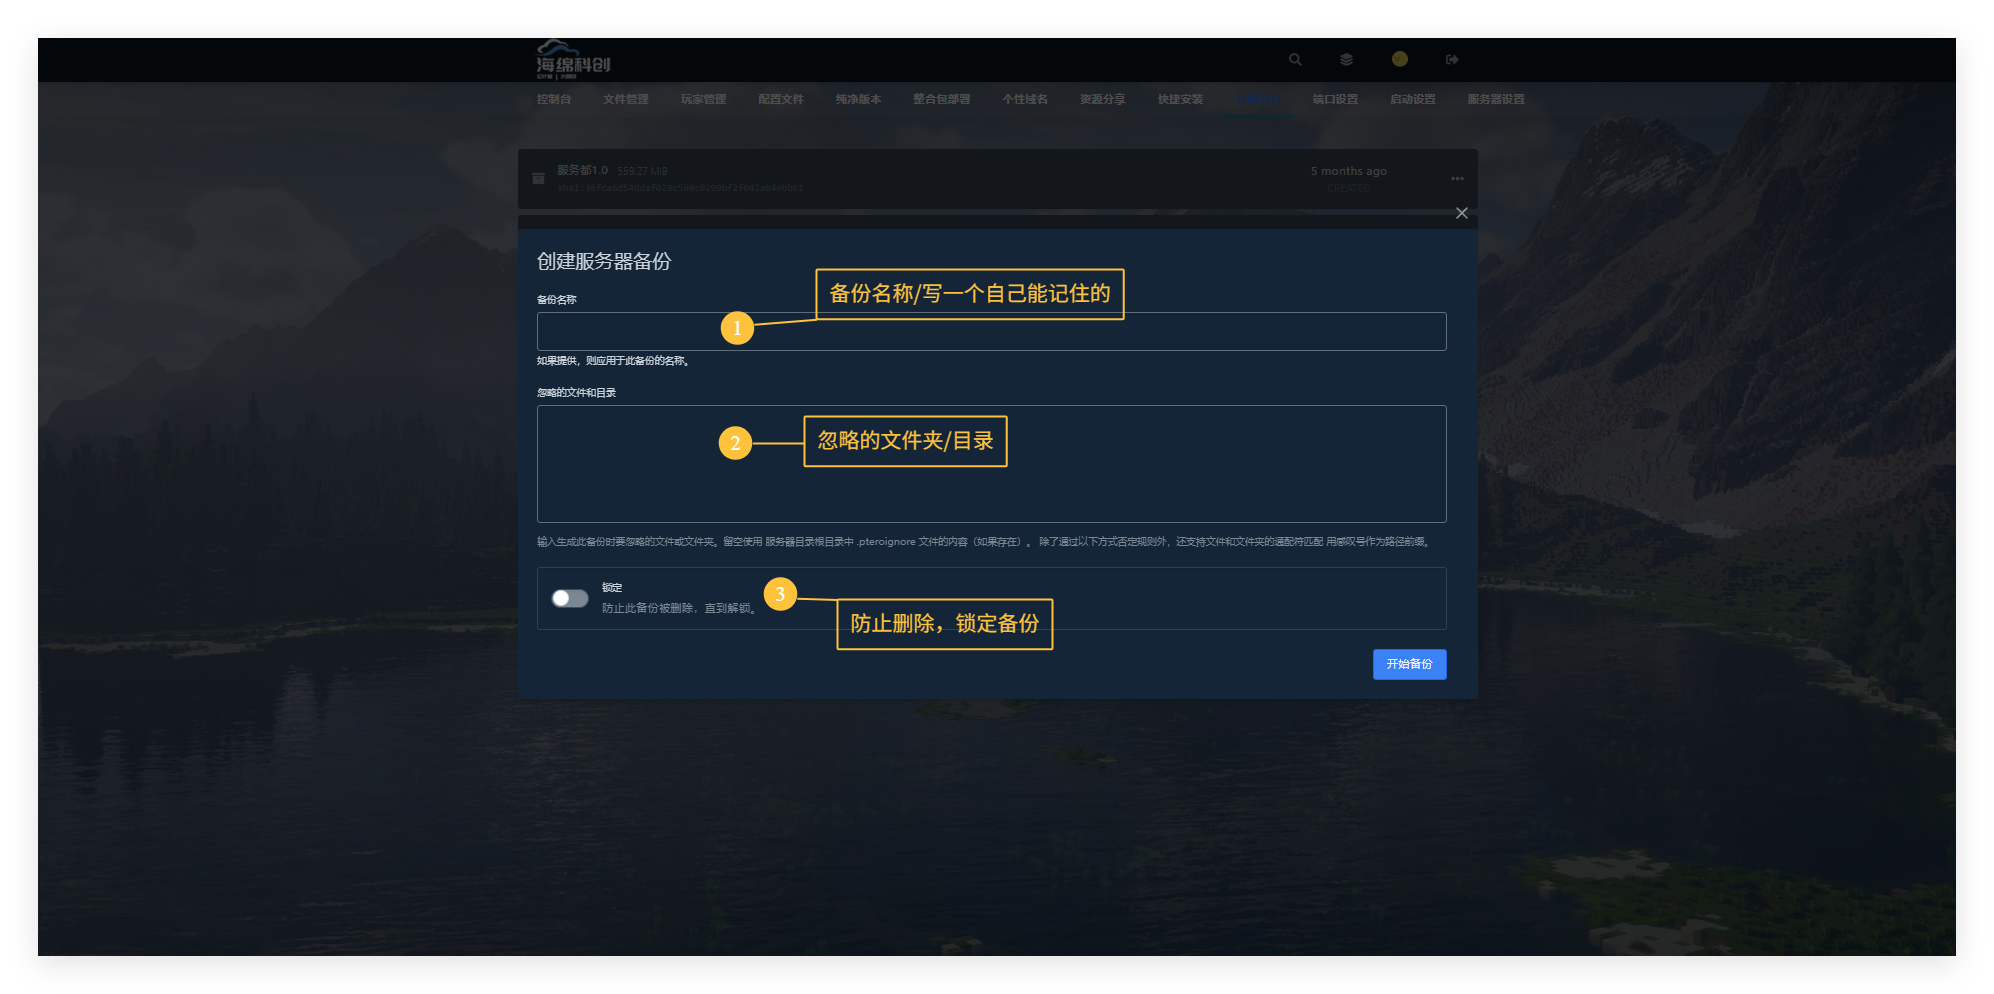Switch to the 控制台 tab
The image size is (1994, 994).
click(x=554, y=99)
